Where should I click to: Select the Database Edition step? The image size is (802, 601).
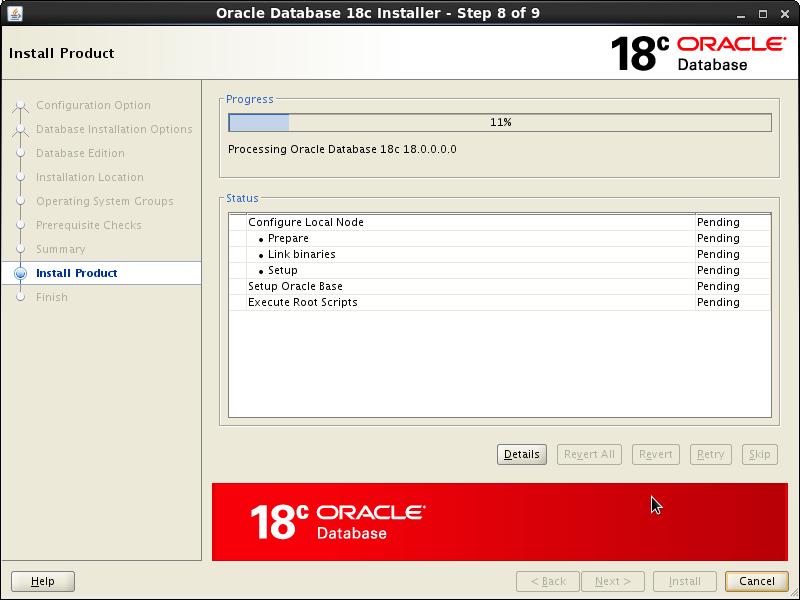coord(80,153)
